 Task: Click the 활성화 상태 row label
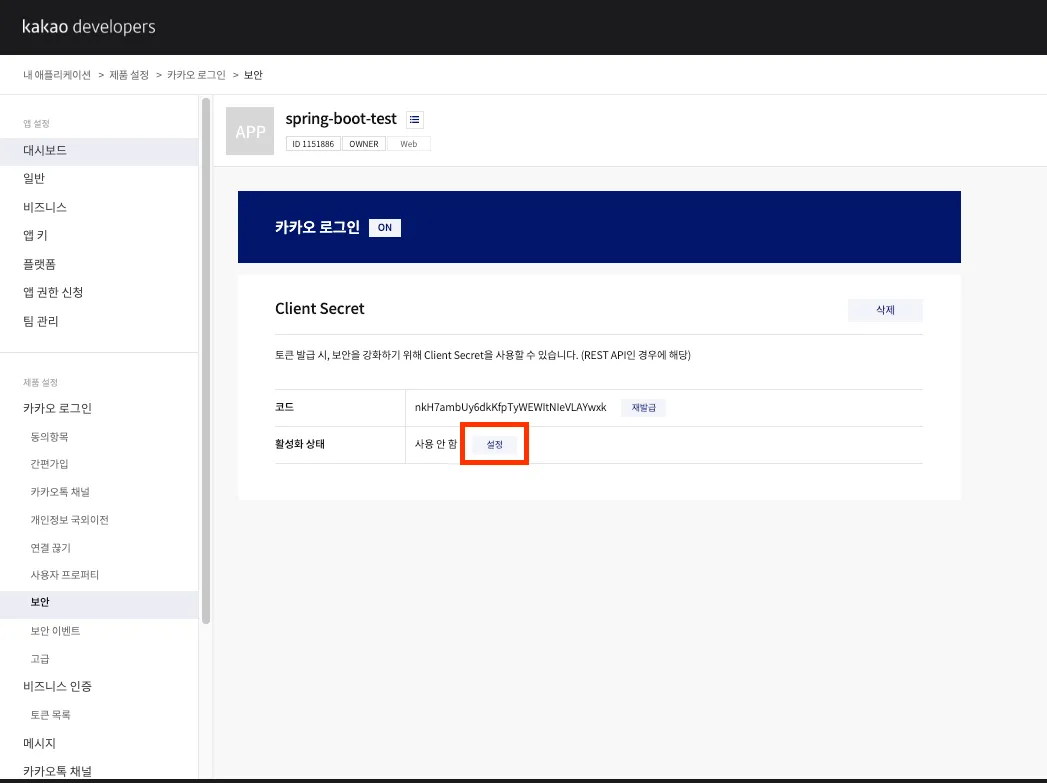pos(300,444)
